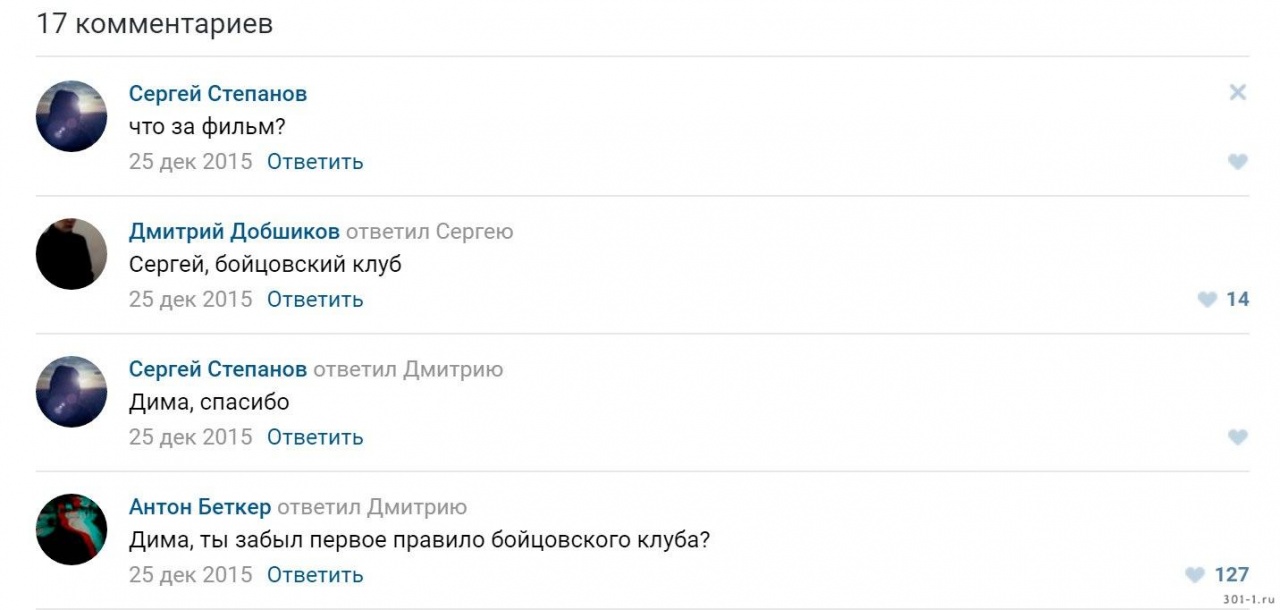This screenshot has height=610, width=1280.
Task: Like Дмитрий Добшиков's comment with 14 likes
Action: (1208, 299)
